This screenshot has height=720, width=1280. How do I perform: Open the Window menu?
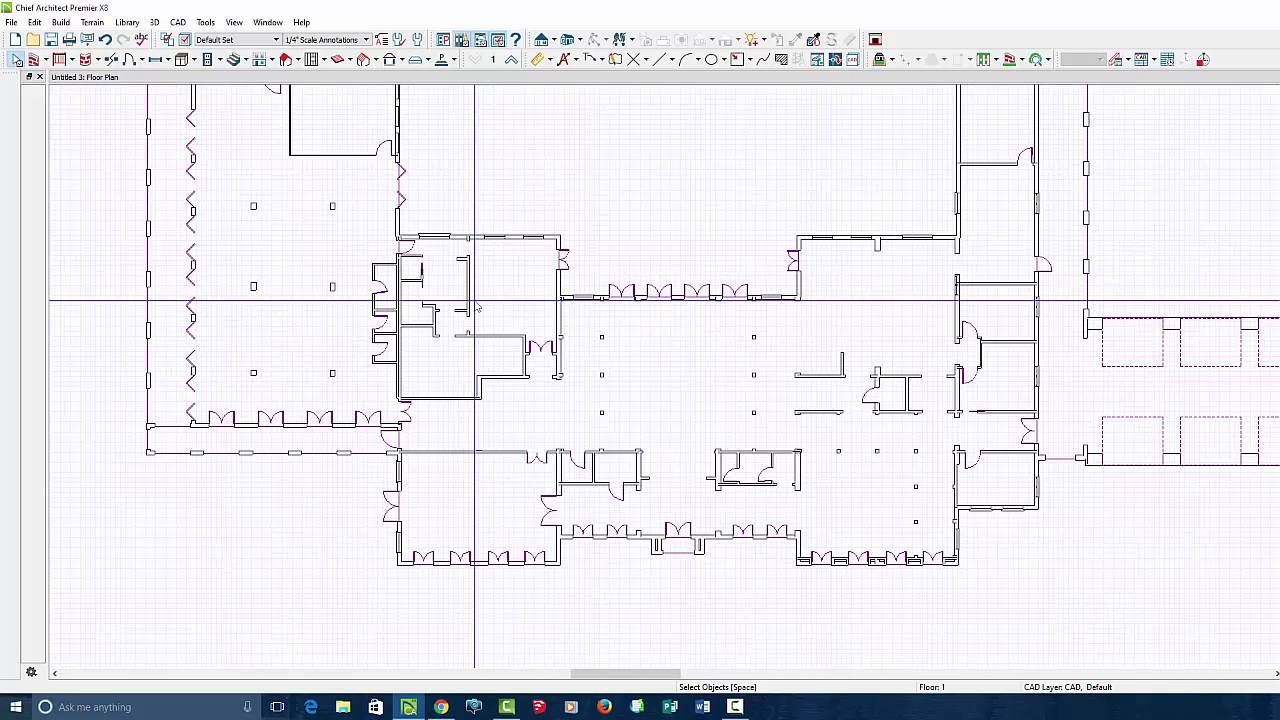tap(268, 22)
